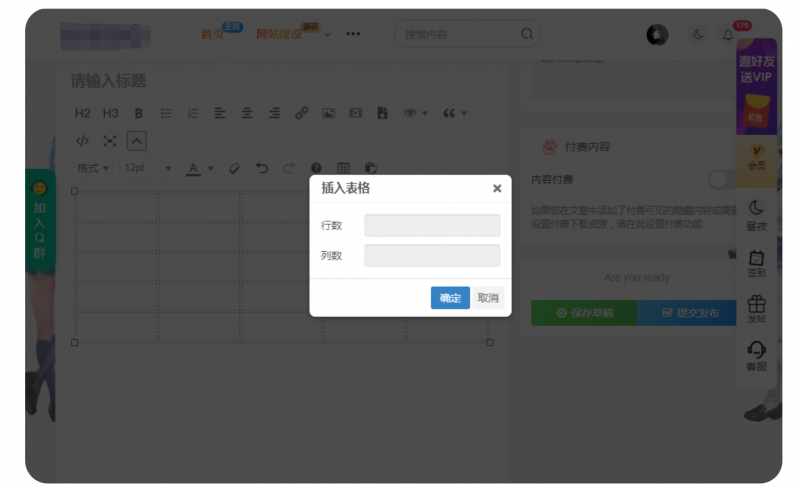800x489 pixels.
Task: Click 取消 to cancel table insertion
Action: click(x=488, y=298)
